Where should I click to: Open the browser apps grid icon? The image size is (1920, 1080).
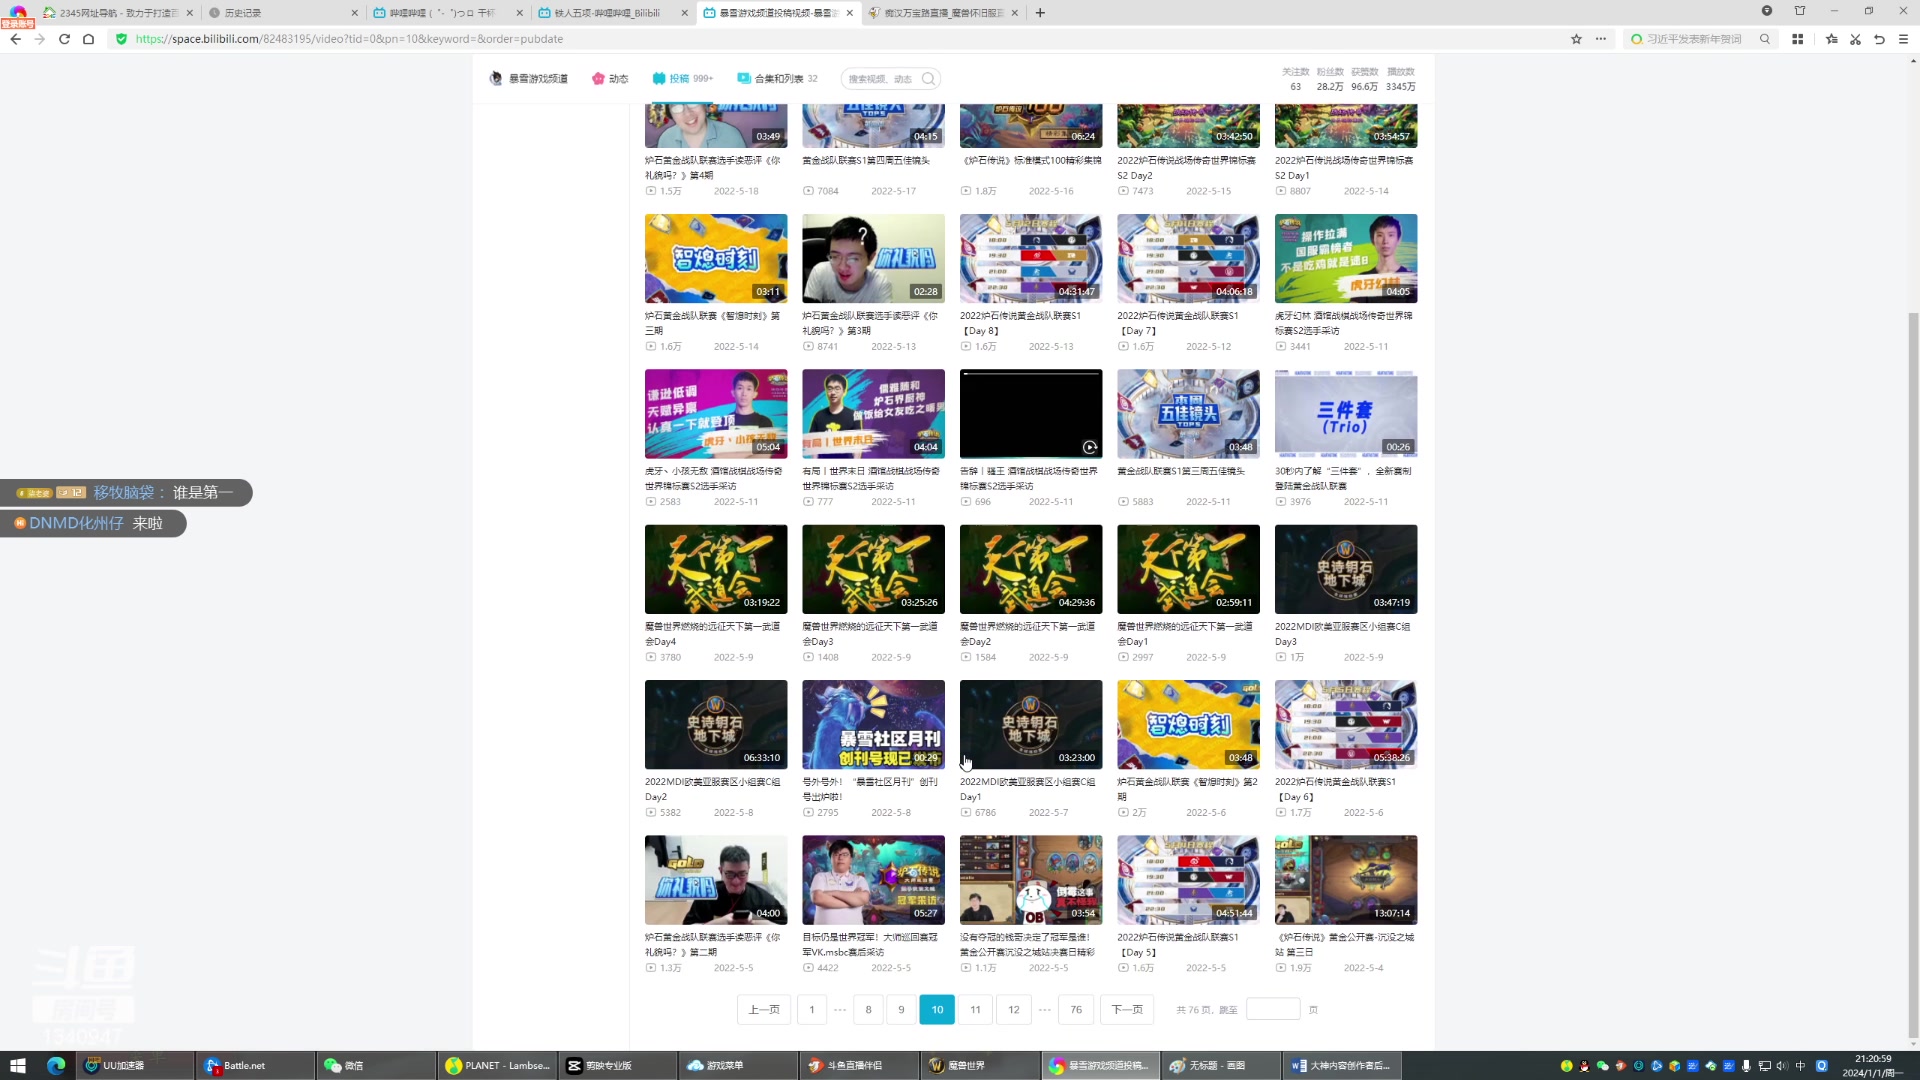(1797, 39)
